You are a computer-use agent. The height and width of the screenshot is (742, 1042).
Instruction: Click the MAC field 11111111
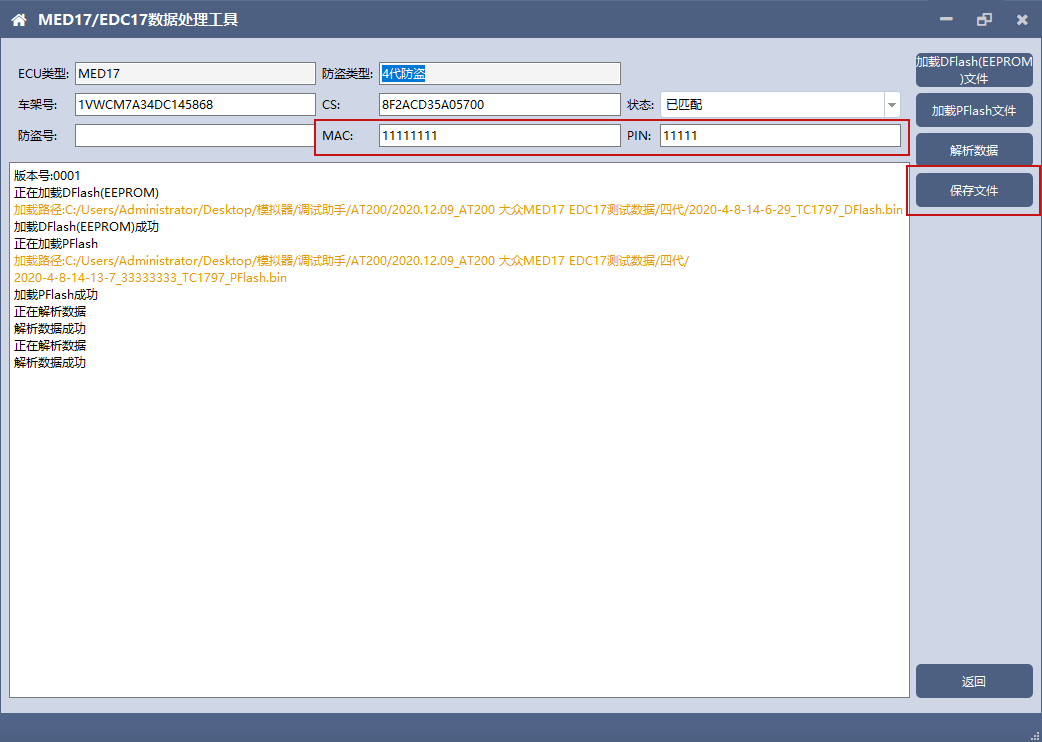500,136
